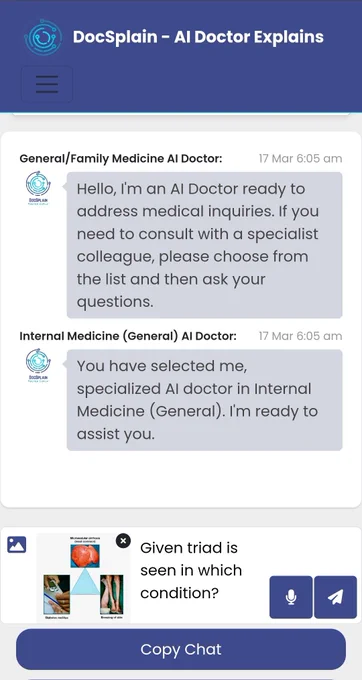Click the Internal Medicine (General) AI Doctor label
362x680 pixels.
[x=128, y=336]
